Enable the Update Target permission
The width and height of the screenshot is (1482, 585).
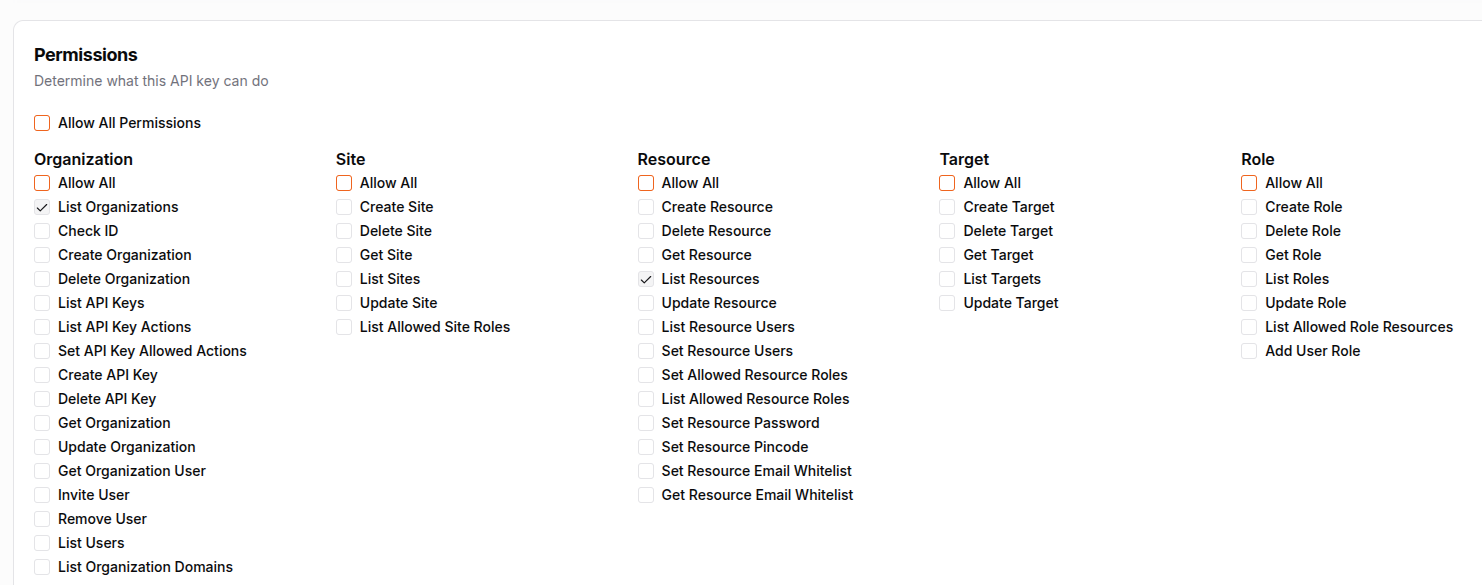click(948, 303)
